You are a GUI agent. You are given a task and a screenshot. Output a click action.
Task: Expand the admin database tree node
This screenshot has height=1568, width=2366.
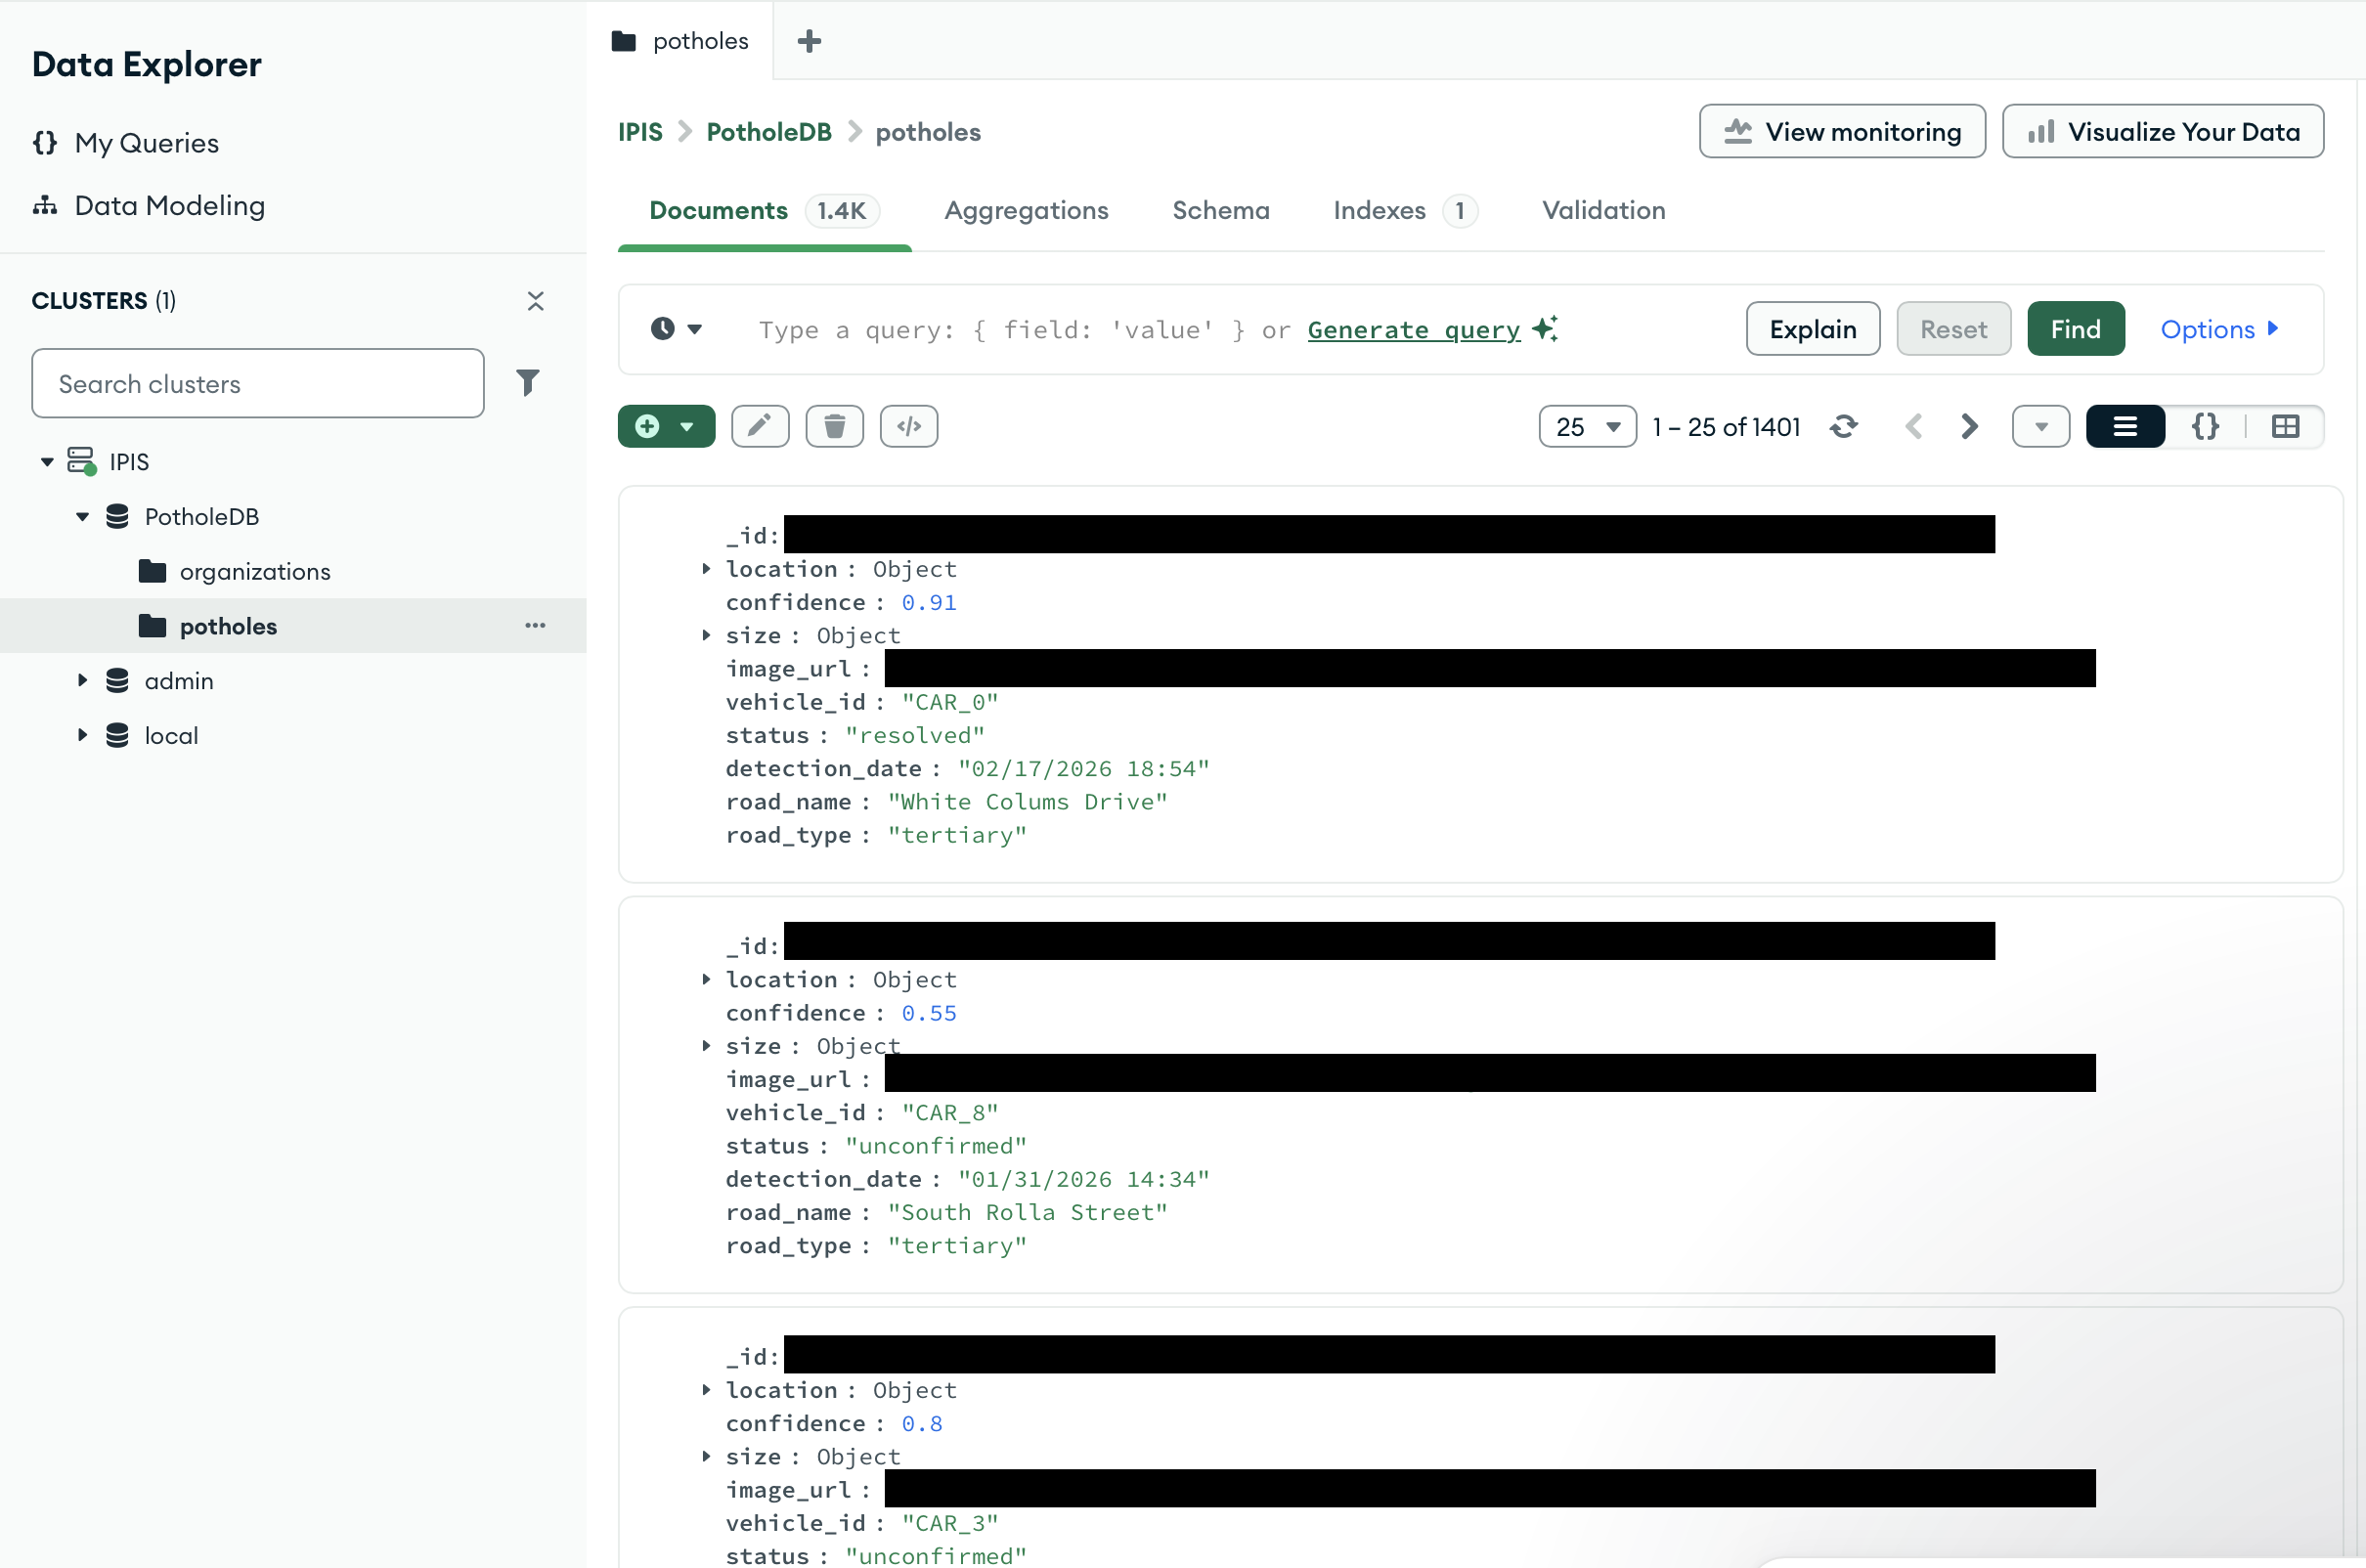coord(83,681)
